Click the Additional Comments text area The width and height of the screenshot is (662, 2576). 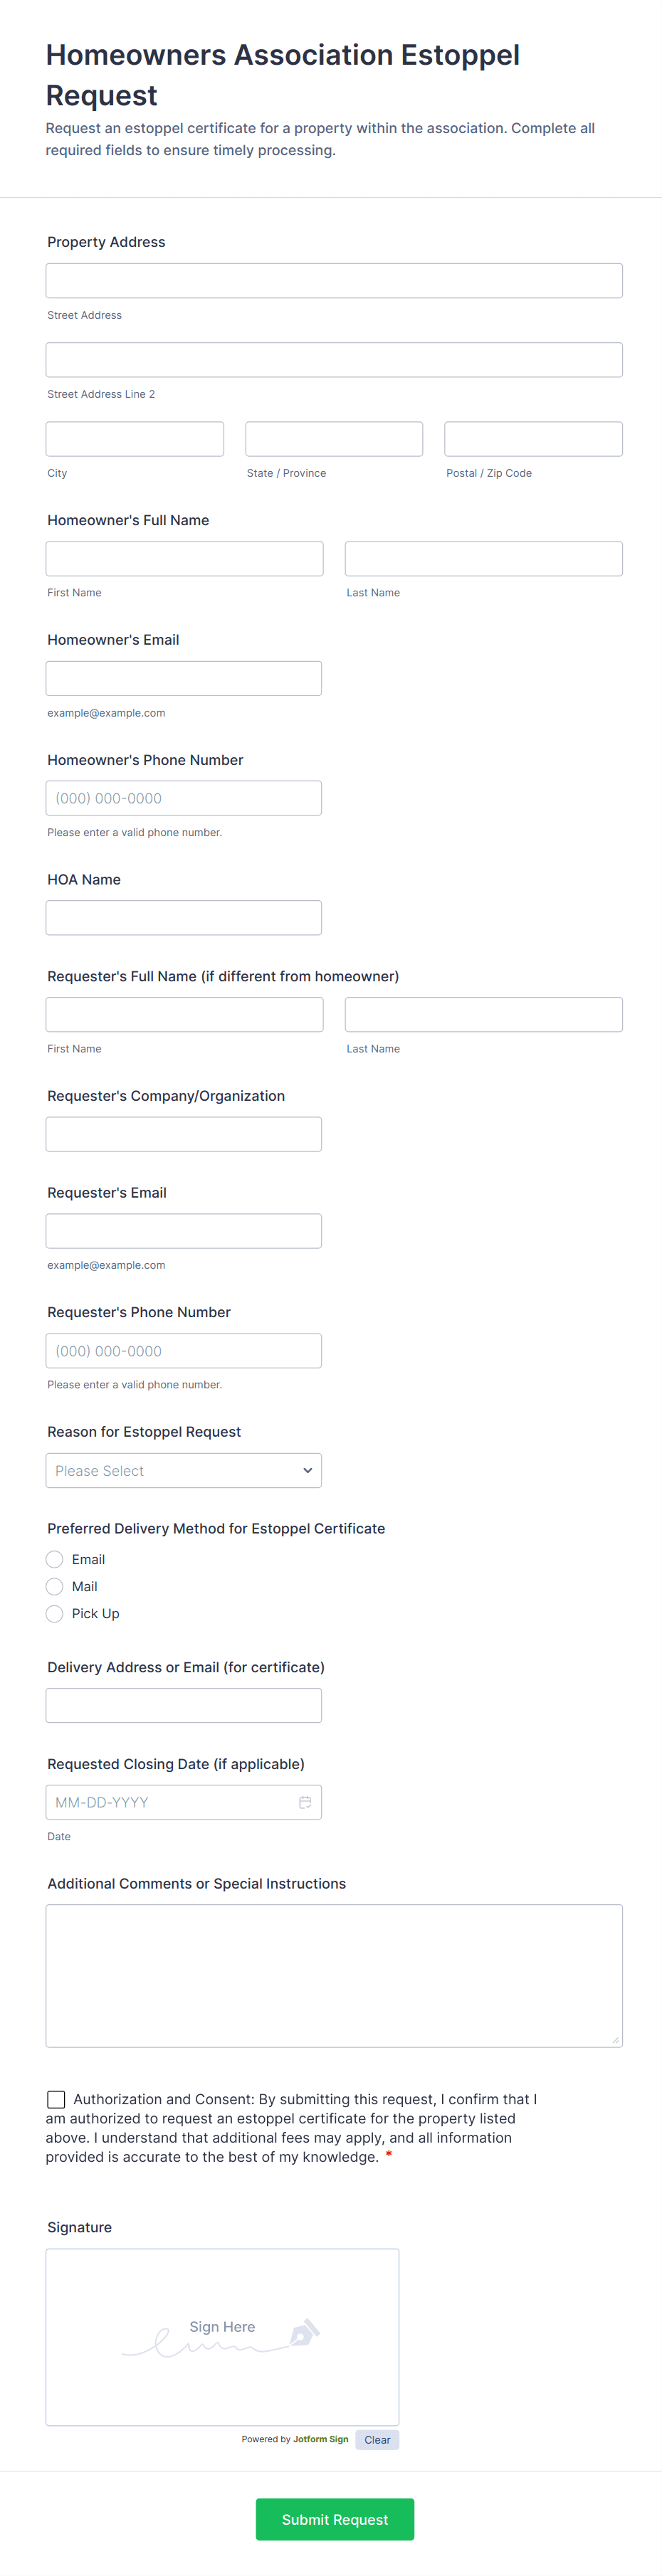(334, 1975)
